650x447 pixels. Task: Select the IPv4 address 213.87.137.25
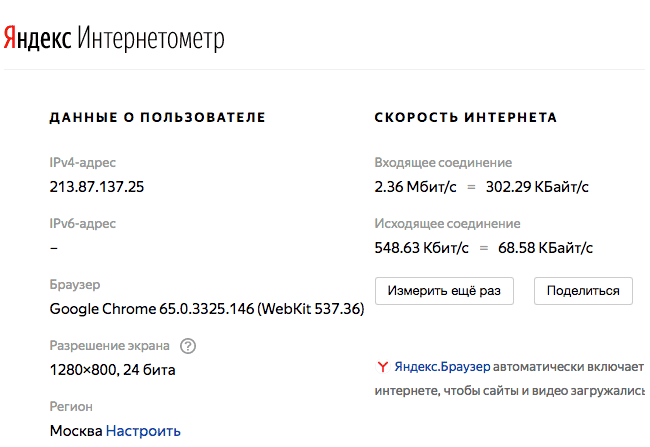(97, 187)
